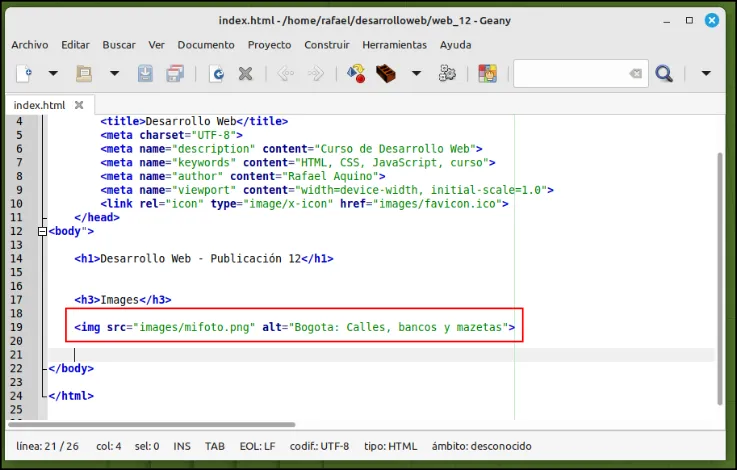The height and width of the screenshot is (470, 737).
Task: Create a new file with toolbar icon
Action: pos(24,74)
